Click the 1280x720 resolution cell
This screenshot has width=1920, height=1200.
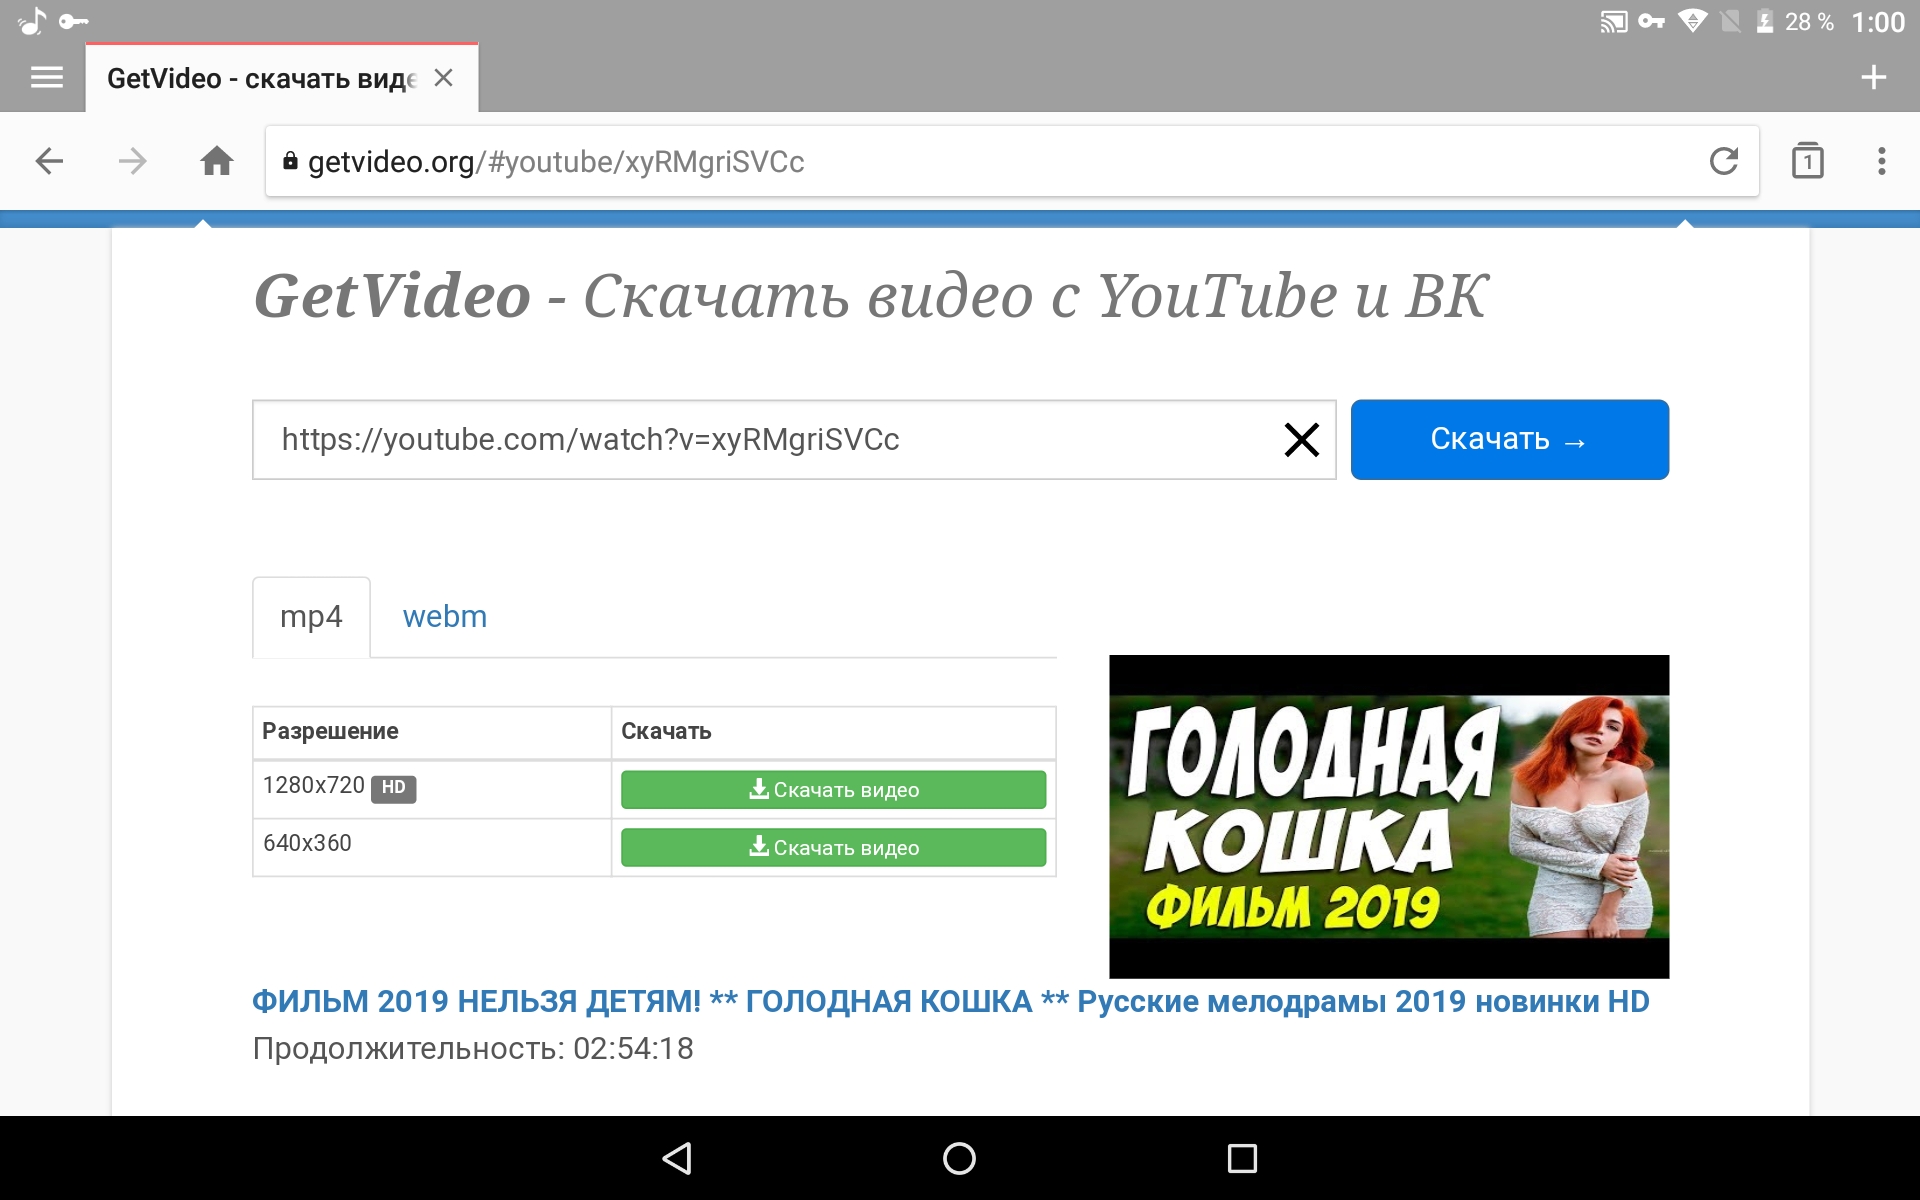coord(432,789)
